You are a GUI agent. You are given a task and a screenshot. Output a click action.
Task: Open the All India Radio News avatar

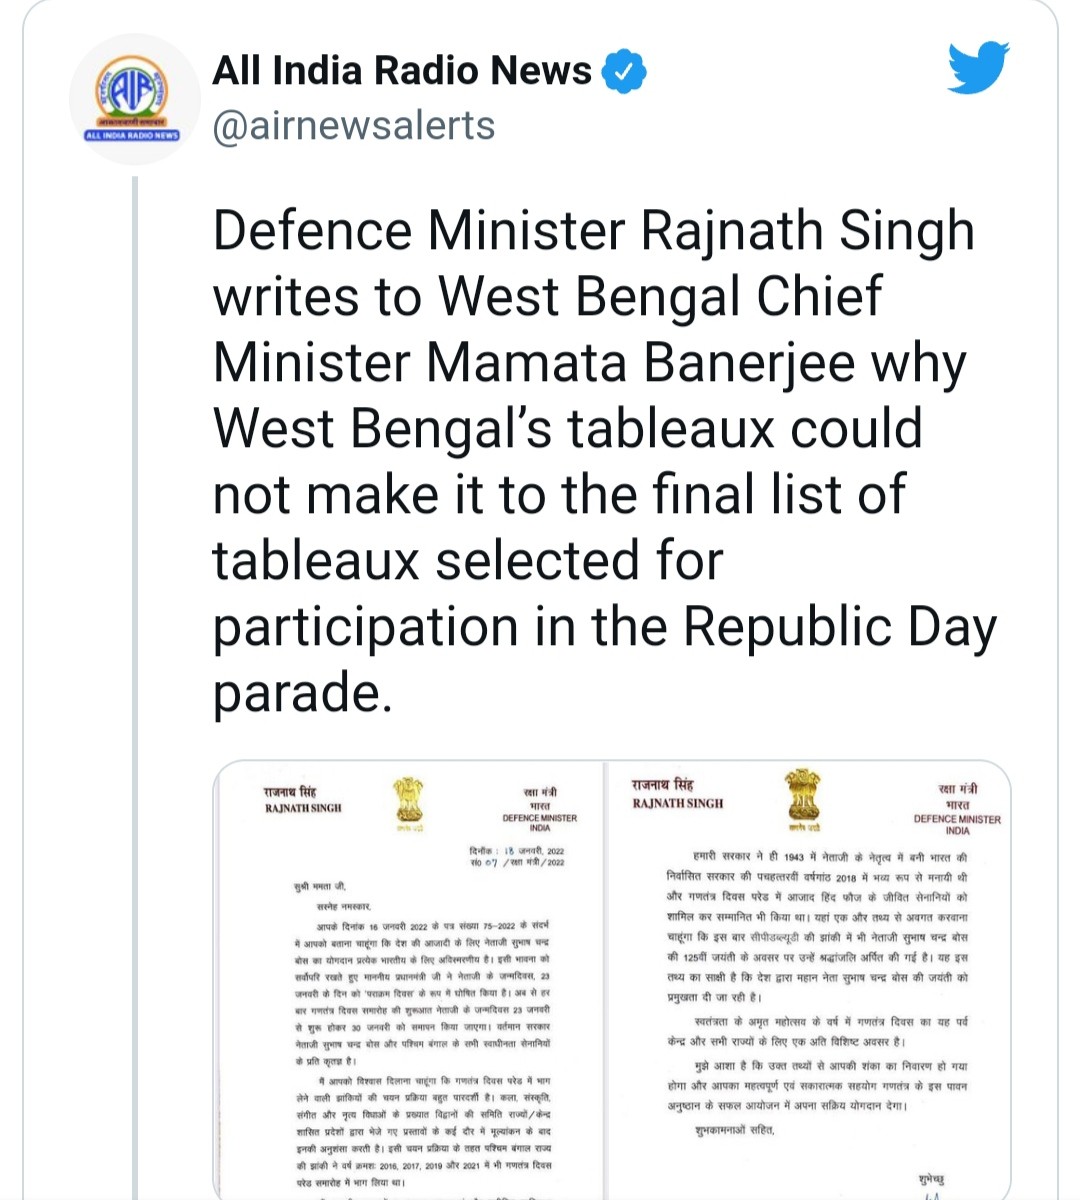132,100
